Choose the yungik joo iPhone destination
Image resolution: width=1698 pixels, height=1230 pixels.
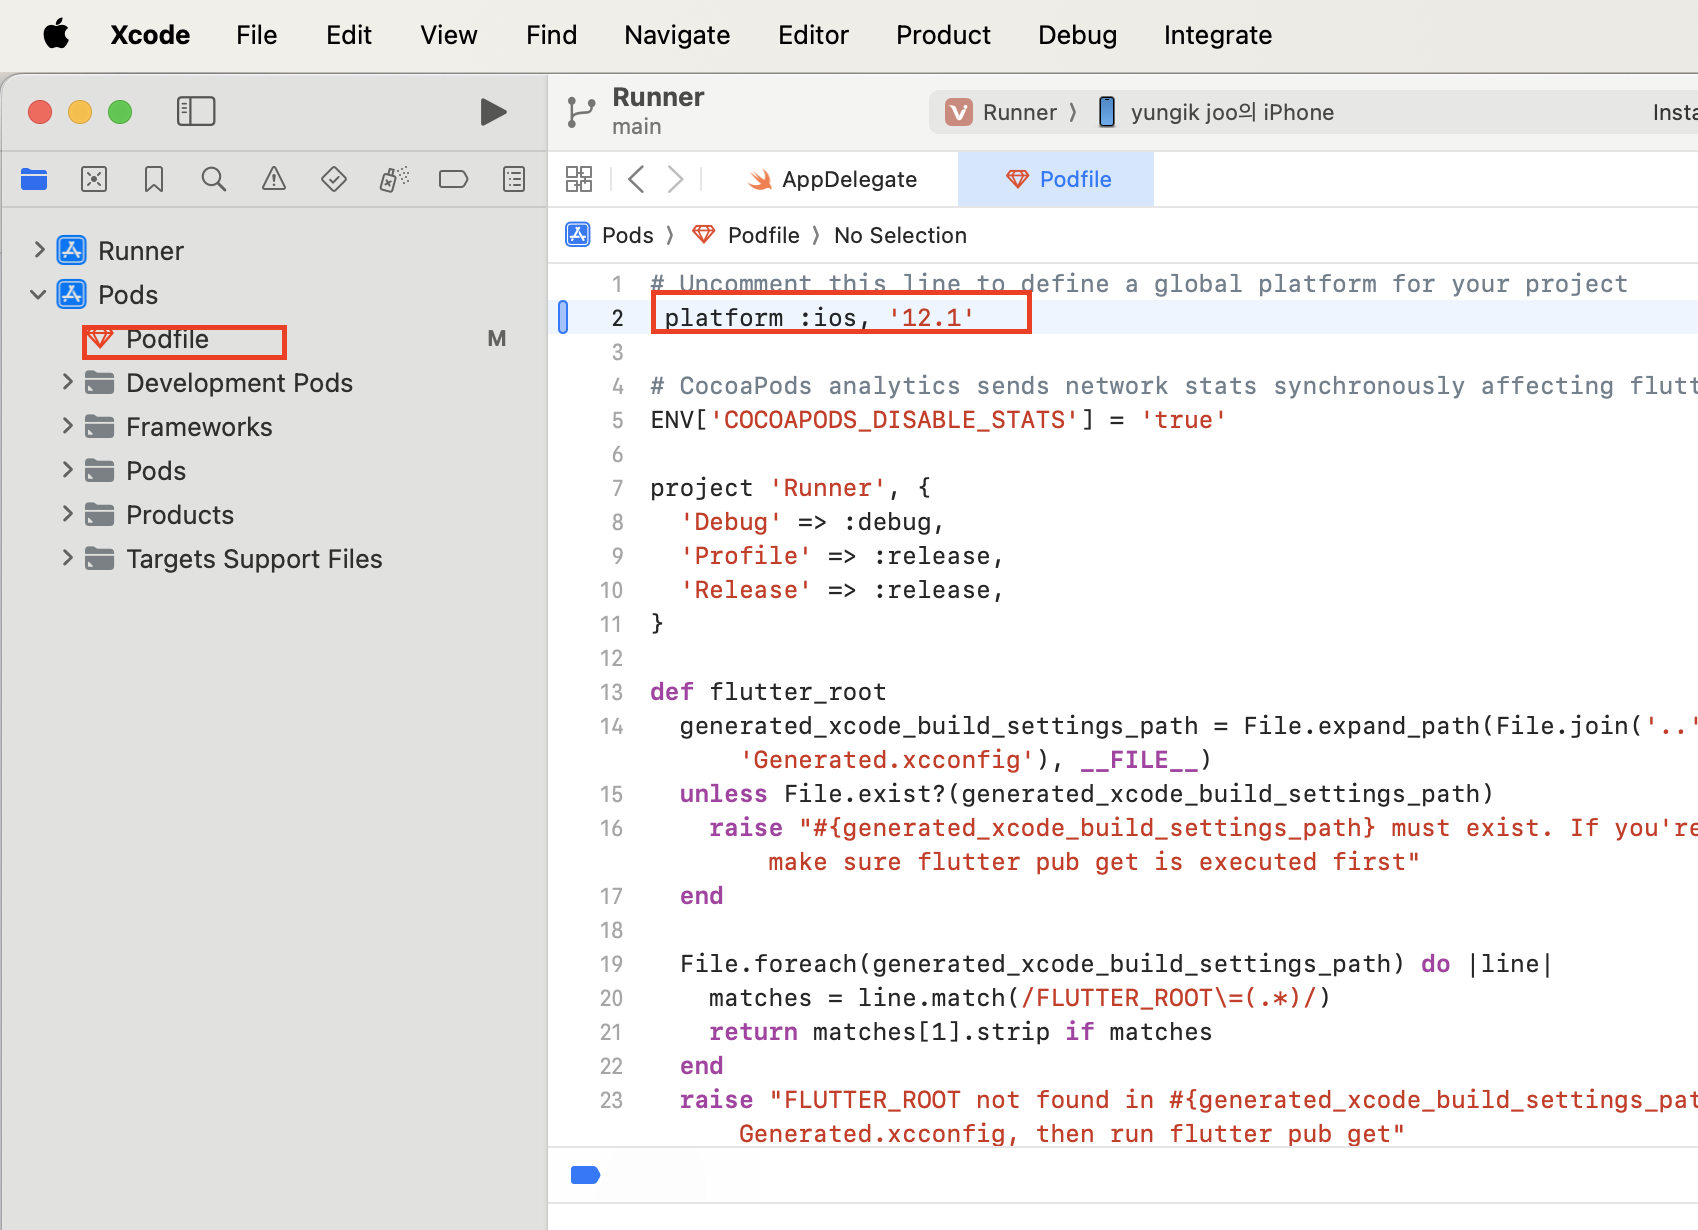1216,112
